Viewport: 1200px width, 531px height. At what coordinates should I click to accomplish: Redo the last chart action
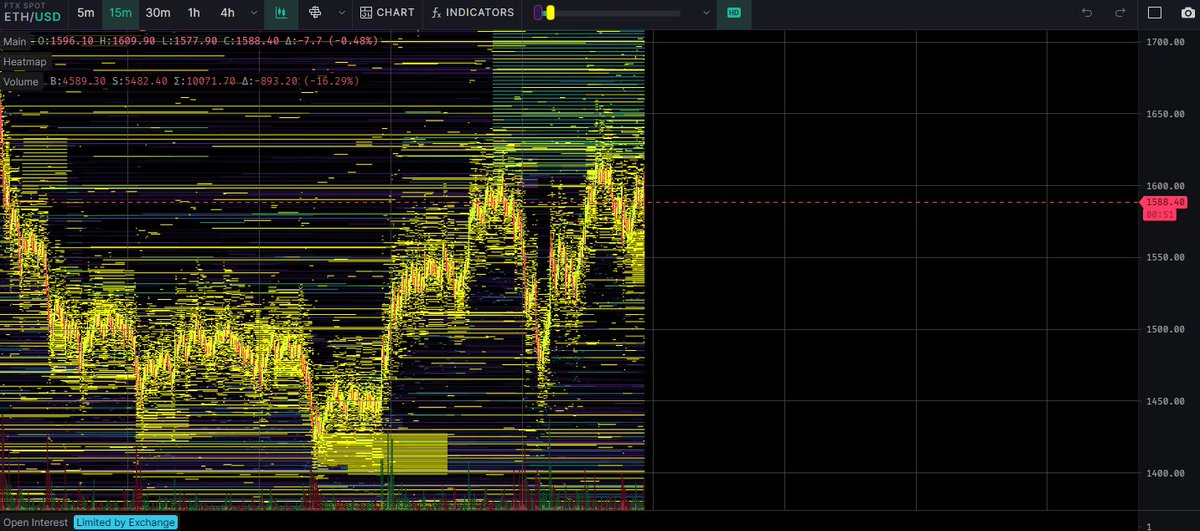pyautogui.click(x=1119, y=13)
